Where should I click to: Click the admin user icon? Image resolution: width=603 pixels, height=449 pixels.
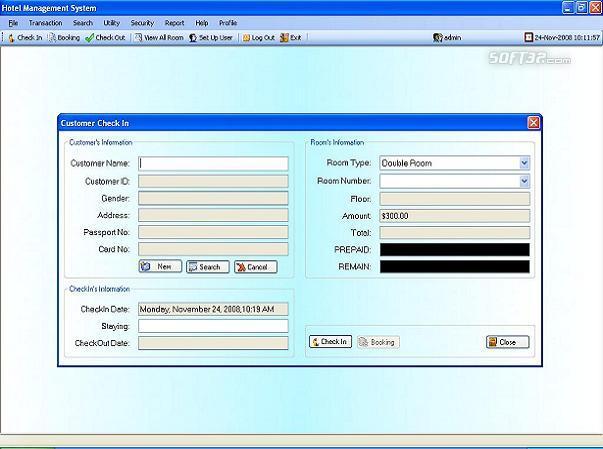(438, 38)
